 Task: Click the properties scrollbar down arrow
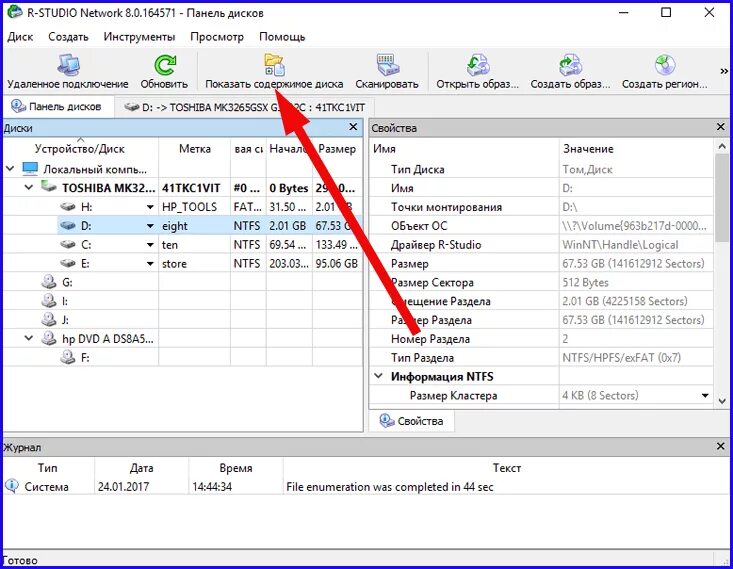[722, 401]
